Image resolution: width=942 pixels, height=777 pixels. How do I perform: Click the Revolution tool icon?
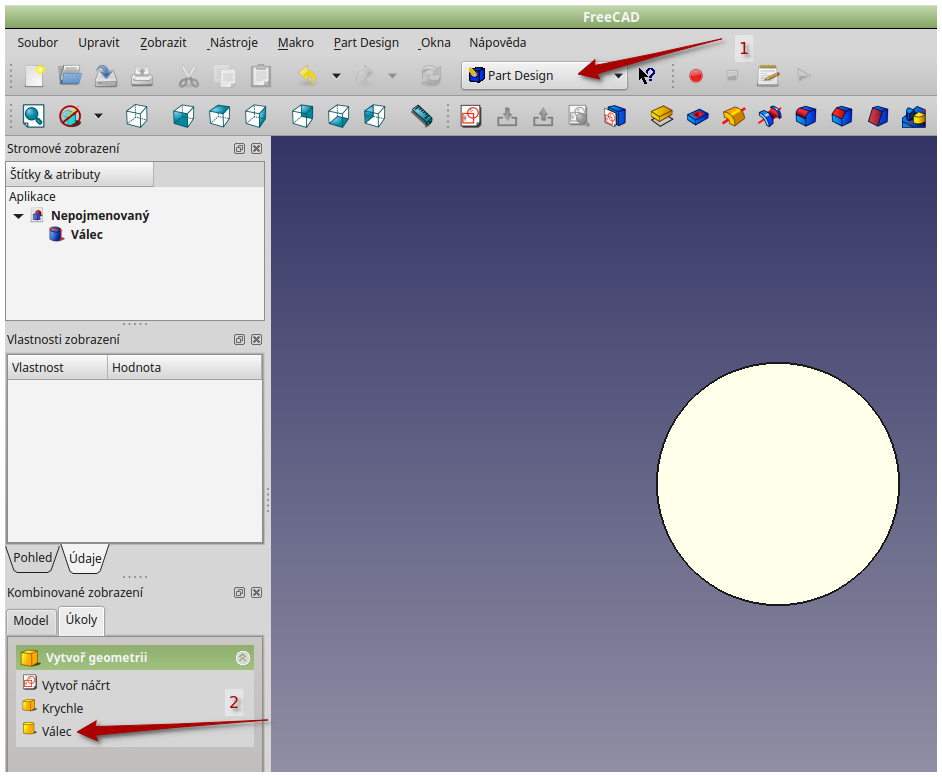pyautogui.click(x=733, y=116)
